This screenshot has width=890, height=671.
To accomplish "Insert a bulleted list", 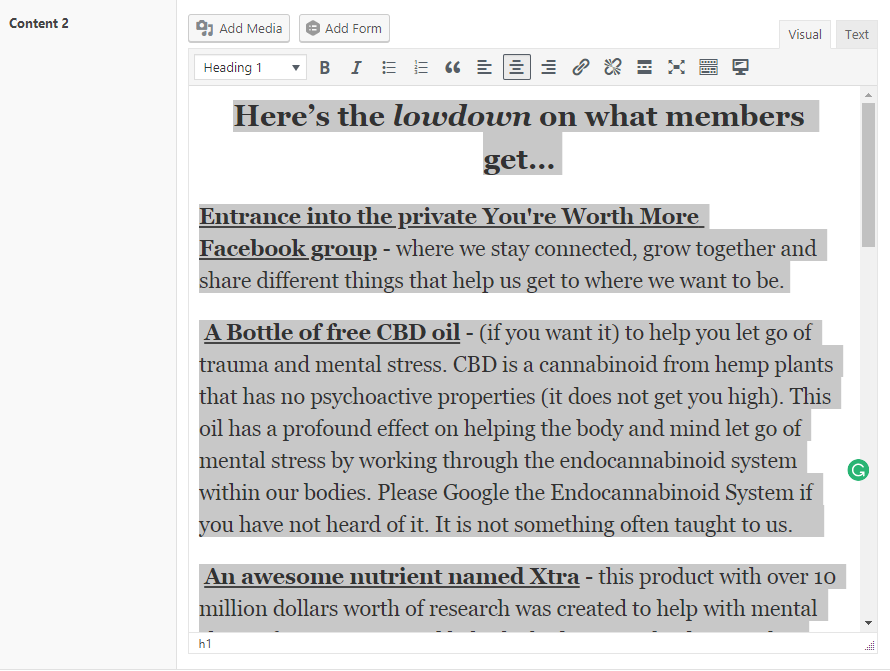I will 389,68.
